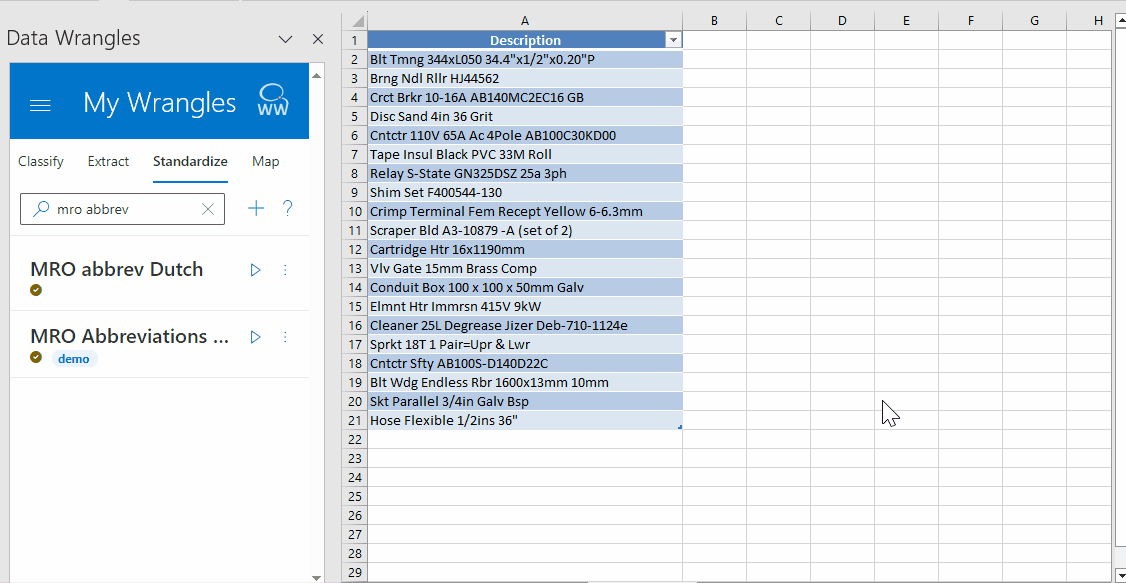Select column A header
Viewport: 1126px width, 583px height.
tap(525, 21)
